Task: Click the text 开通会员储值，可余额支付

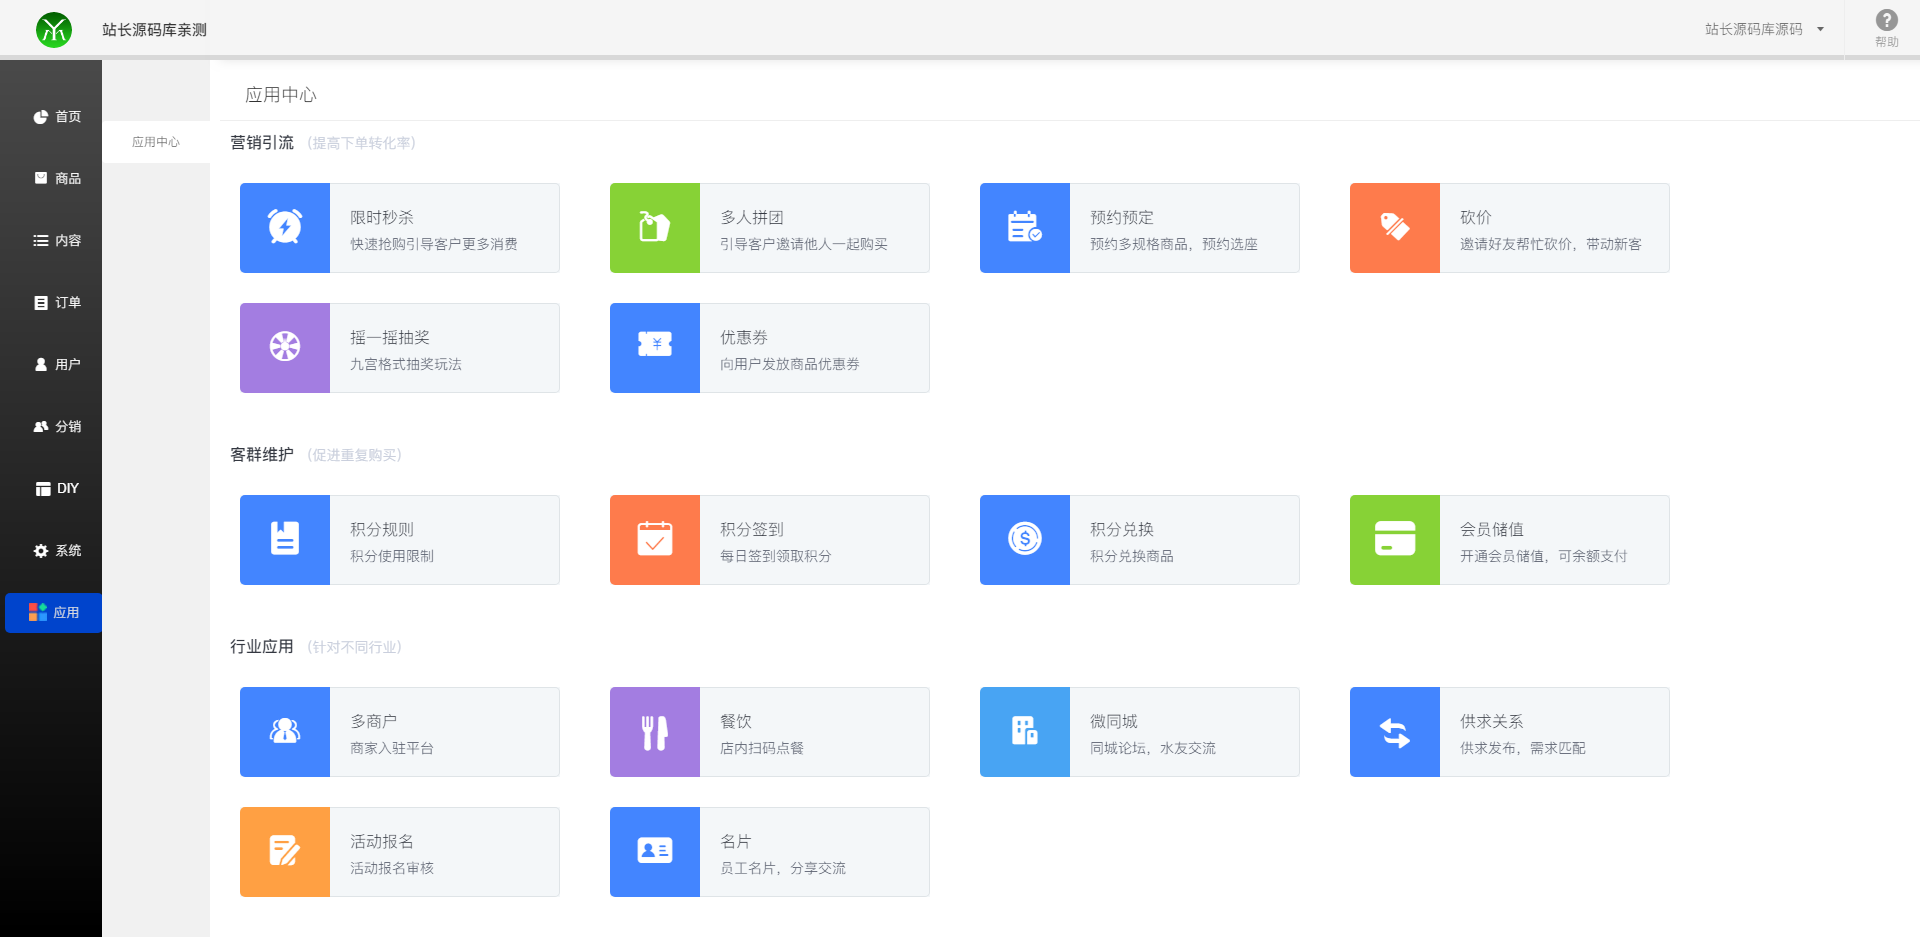Action: tap(1544, 556)
